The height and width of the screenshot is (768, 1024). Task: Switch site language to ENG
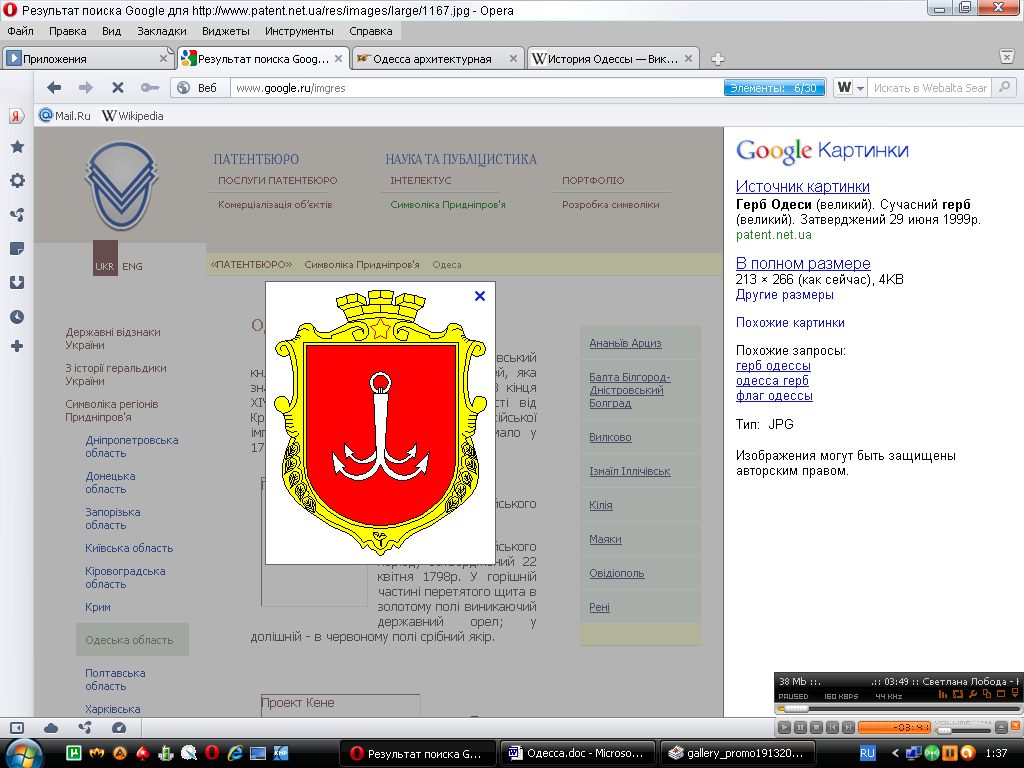(x=132, y=266)
